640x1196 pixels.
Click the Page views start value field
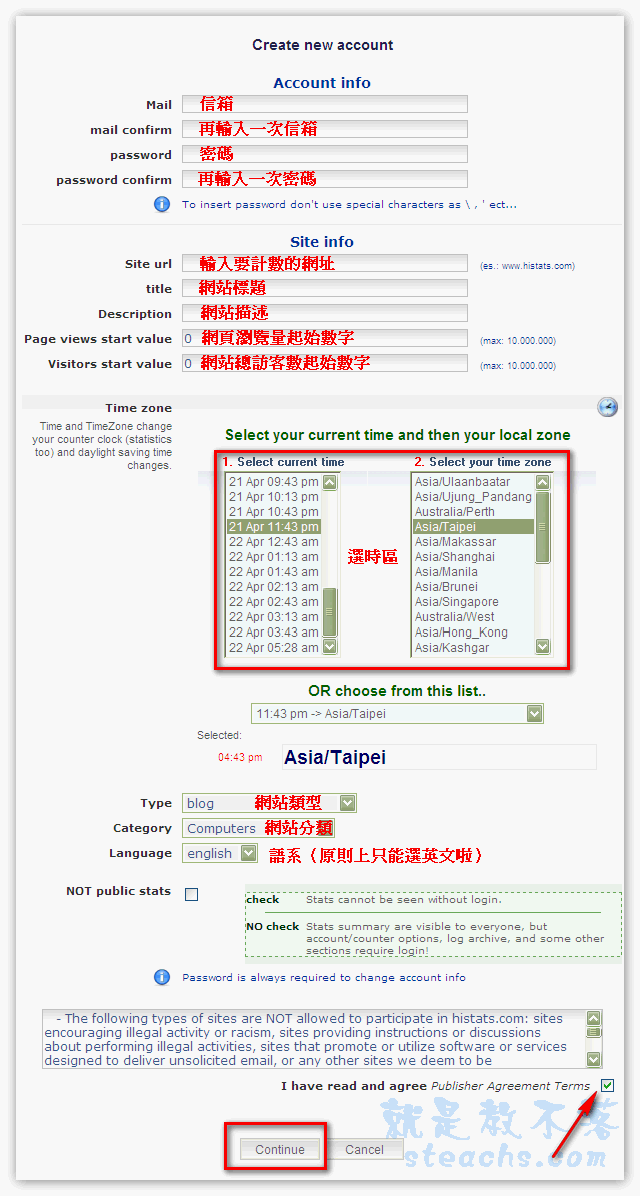click(324, 339)
